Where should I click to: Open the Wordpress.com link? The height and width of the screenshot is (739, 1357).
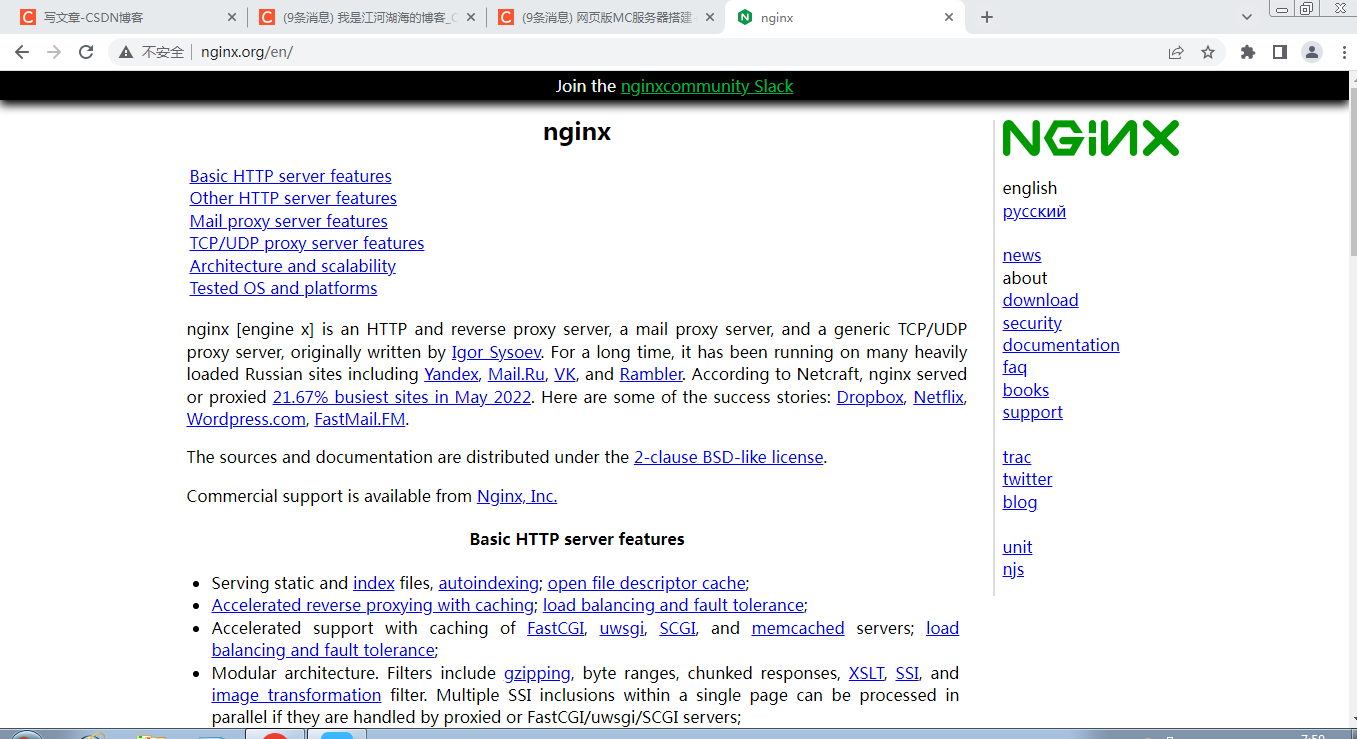coord(246,419)
